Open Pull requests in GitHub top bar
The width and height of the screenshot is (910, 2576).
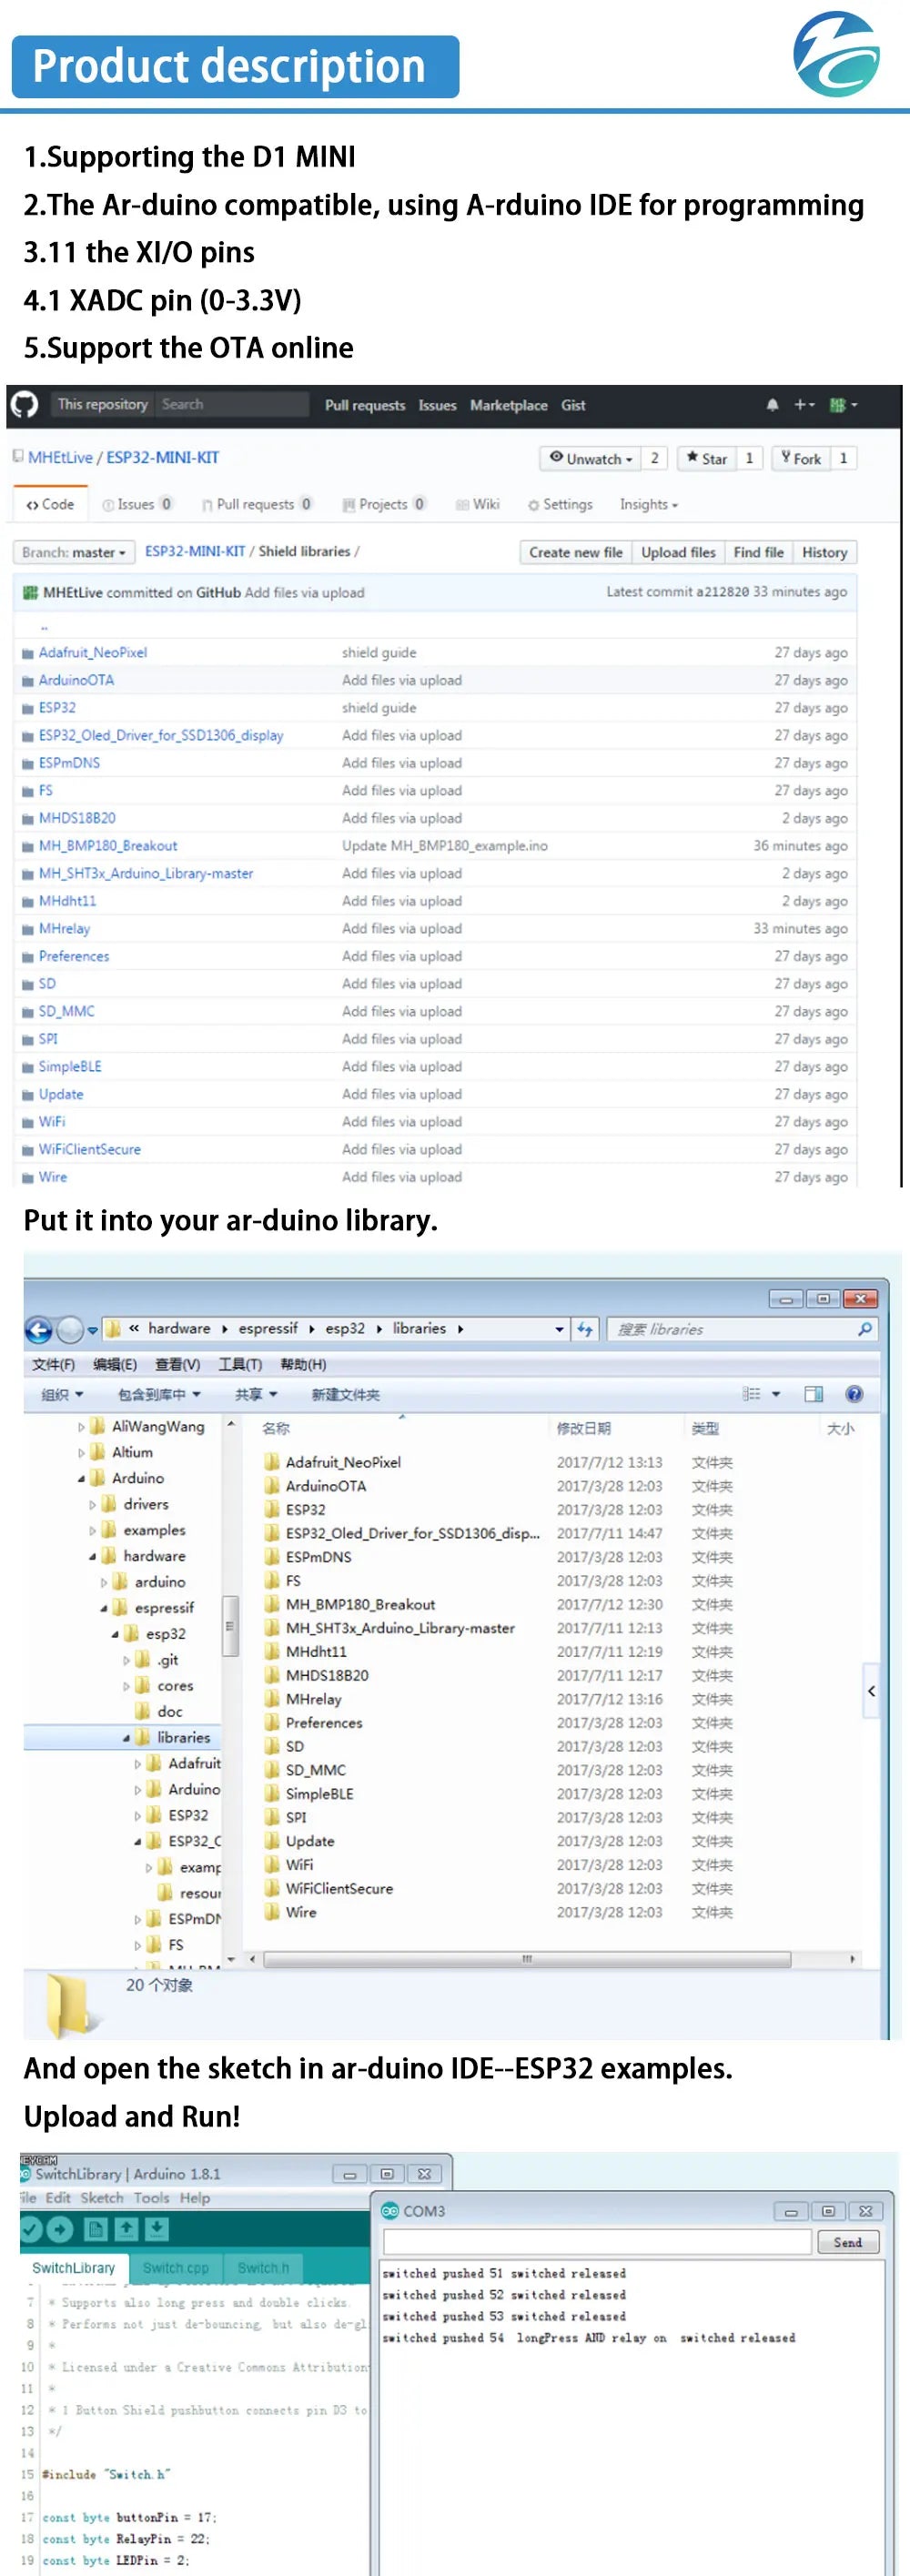(365, 405)
